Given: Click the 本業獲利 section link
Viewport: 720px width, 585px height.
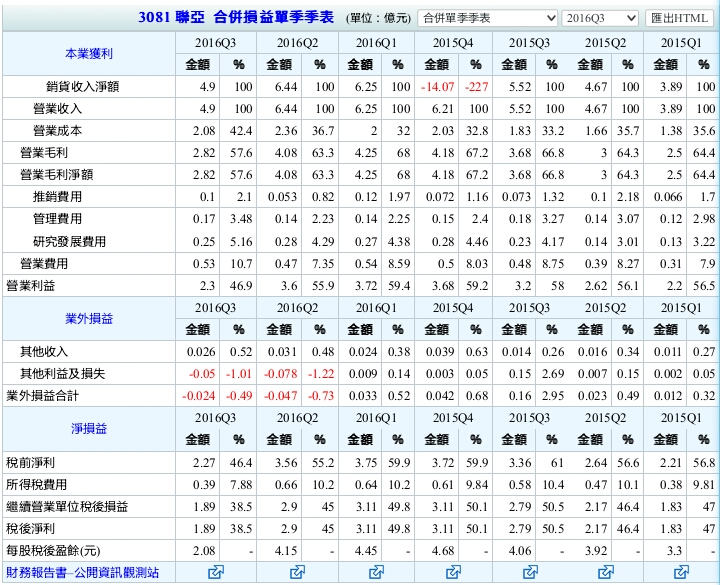Looking at the screenshot, I should click(x=89, y=54).
